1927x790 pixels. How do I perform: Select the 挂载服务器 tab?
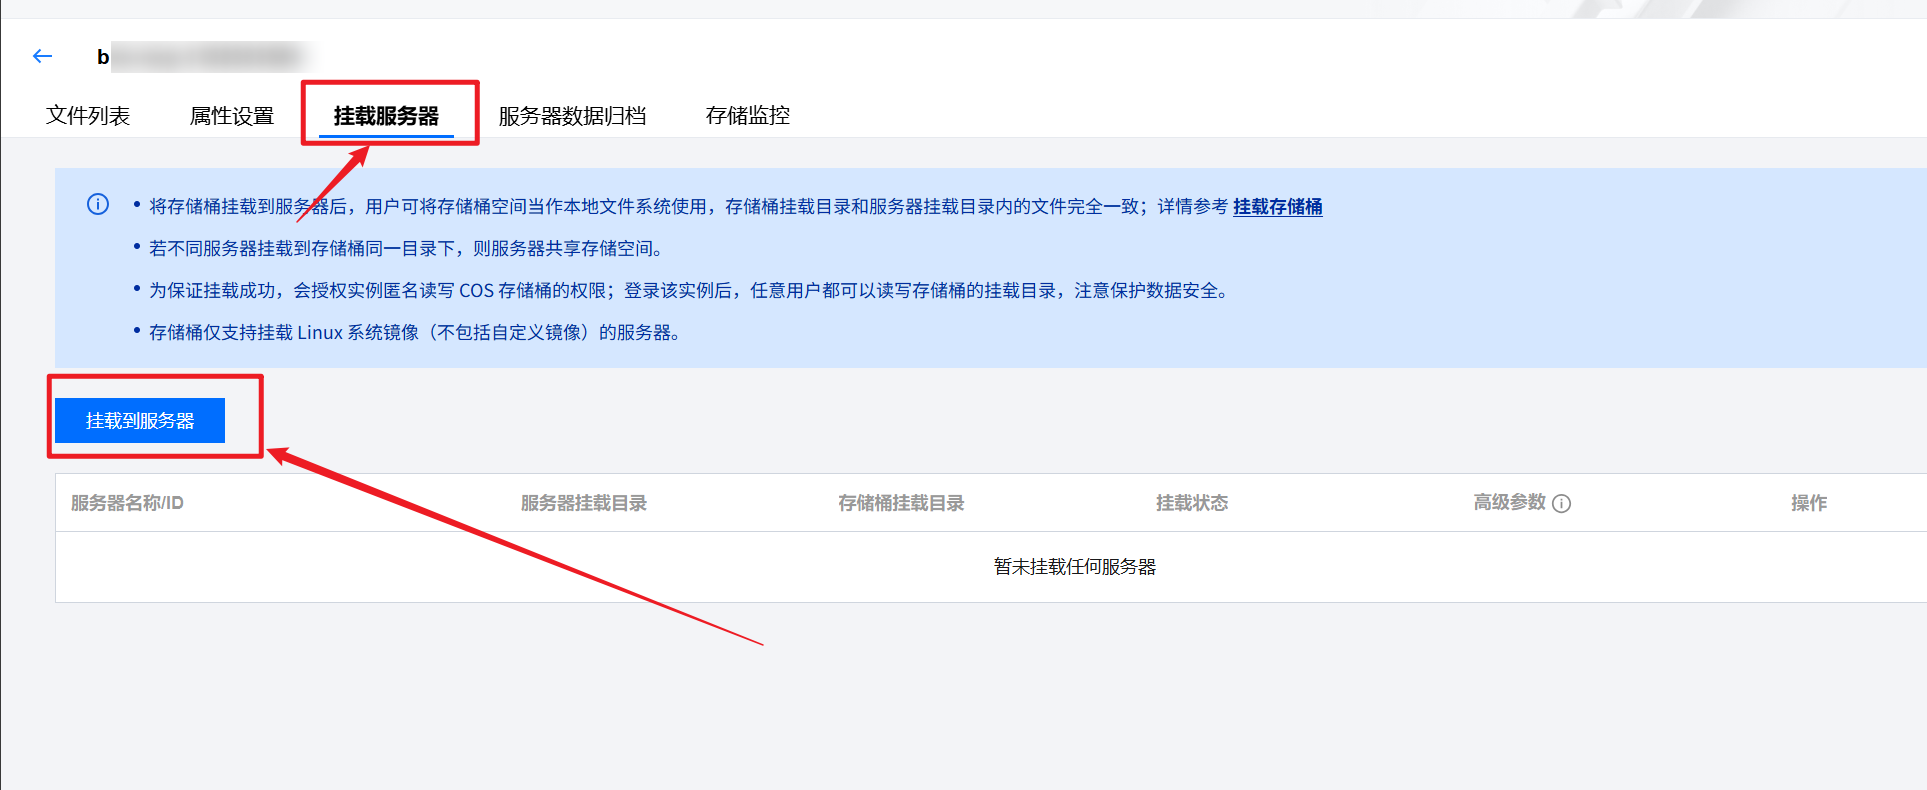(386, 116)
